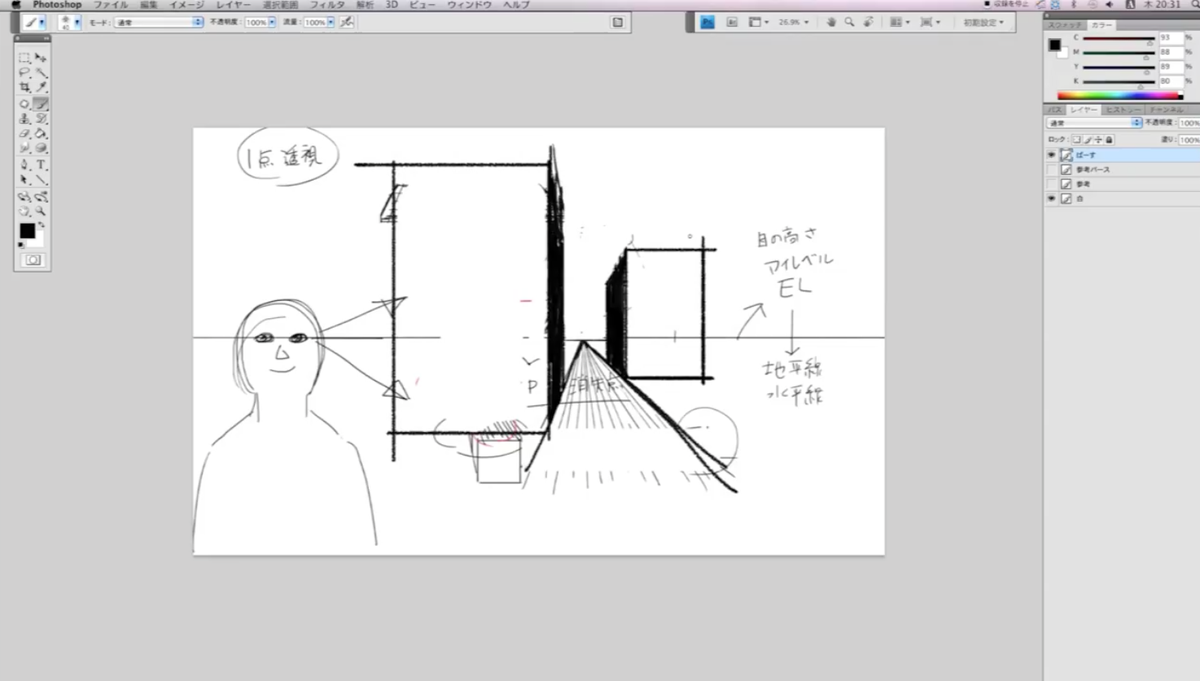Hide the ぱーす layer
1200x681 pixels.
[x=1051, y=155]
